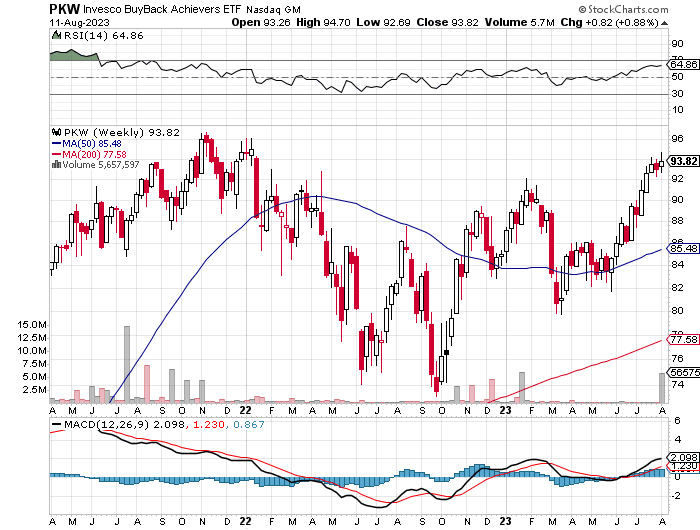This screenshot has width=700, height=530.
Task: Click the Low 92.69 value
Action: pos(383,22)
